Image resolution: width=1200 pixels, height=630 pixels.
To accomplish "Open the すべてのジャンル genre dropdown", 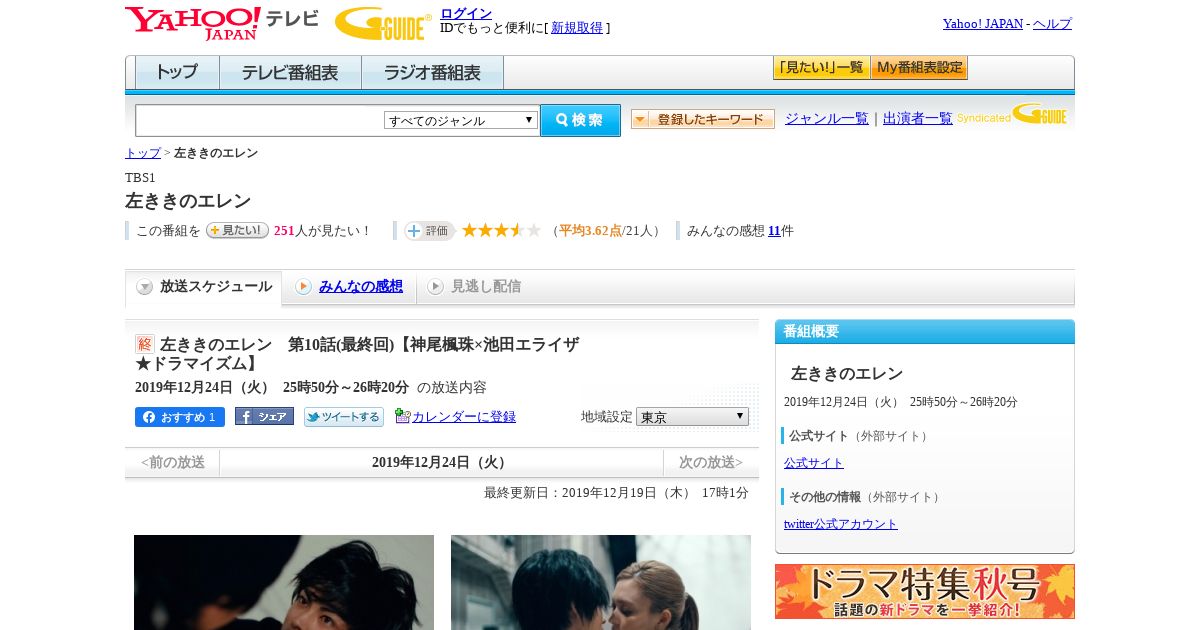I will click(x=461, y=120).
